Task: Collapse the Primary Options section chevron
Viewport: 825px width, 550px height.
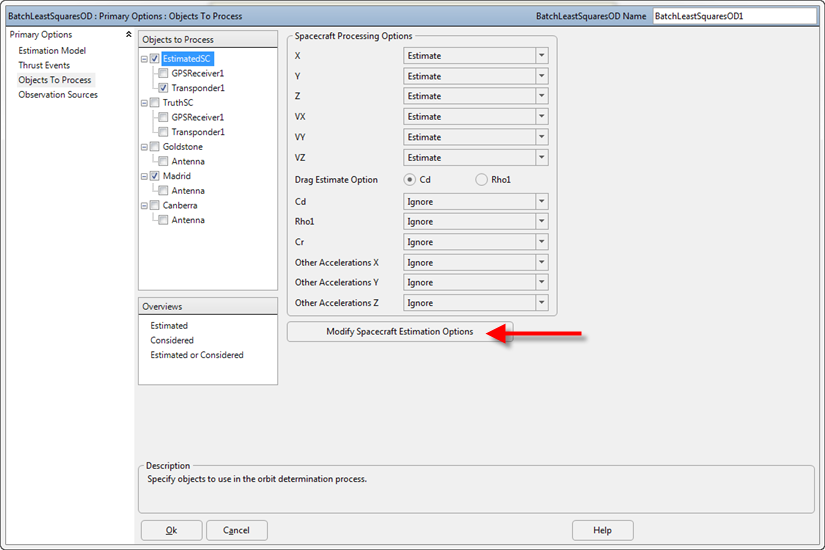Action: [x=128, y=34]
